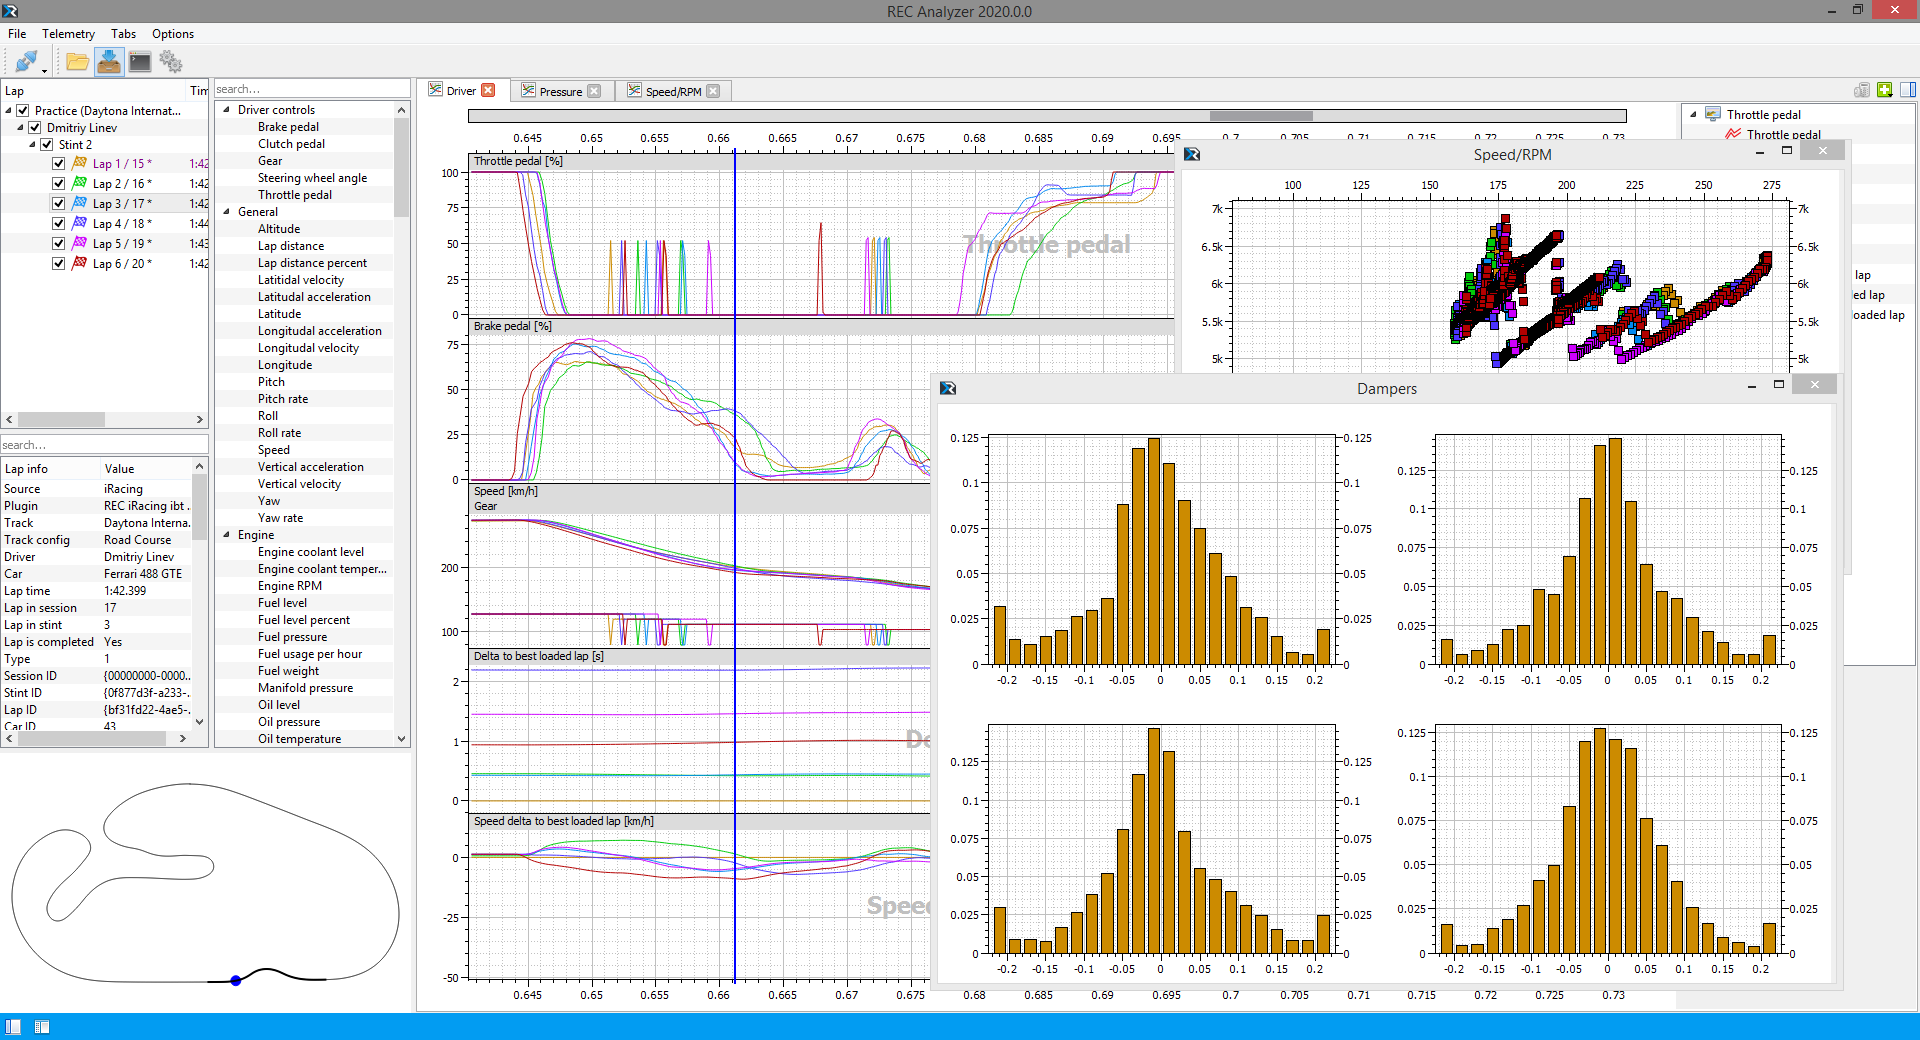Click the connect plug icon in toolbar
Image resolution: width=1920 pixels, height=1040 pixels.
[x=27, y=62]
